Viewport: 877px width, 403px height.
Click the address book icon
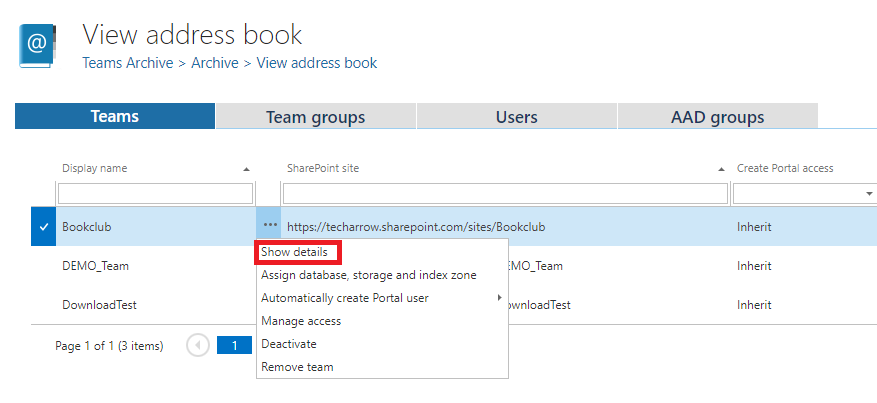(x=37, y=46)
